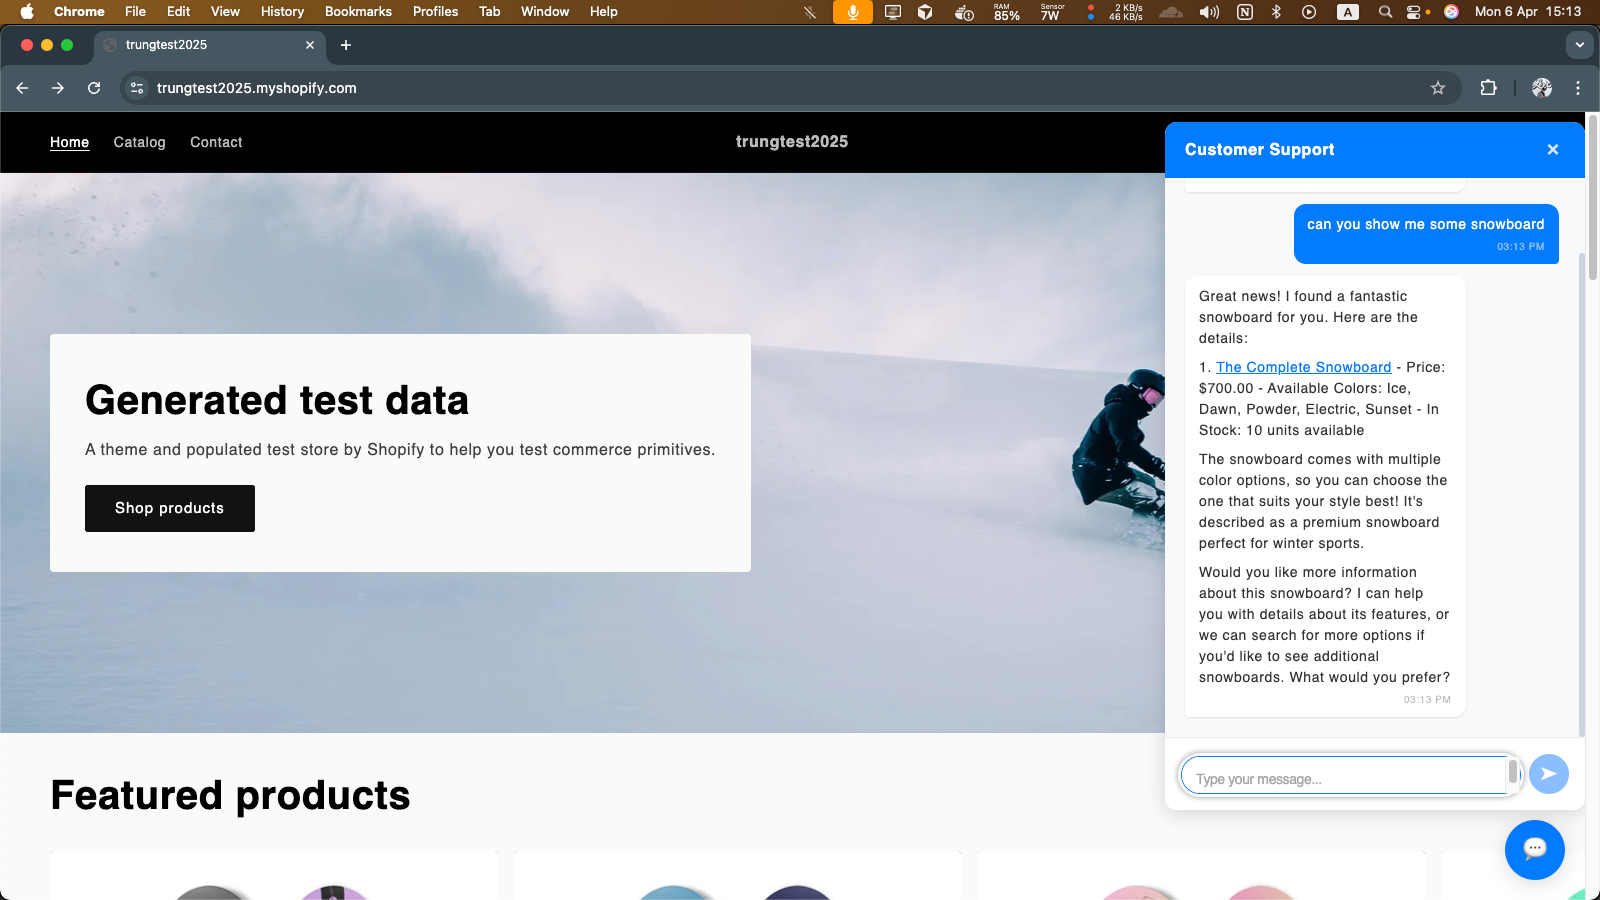Viewport: 1600px width, 900px height.
Task: Open Control Center
Action: (x=1414, y=12)
